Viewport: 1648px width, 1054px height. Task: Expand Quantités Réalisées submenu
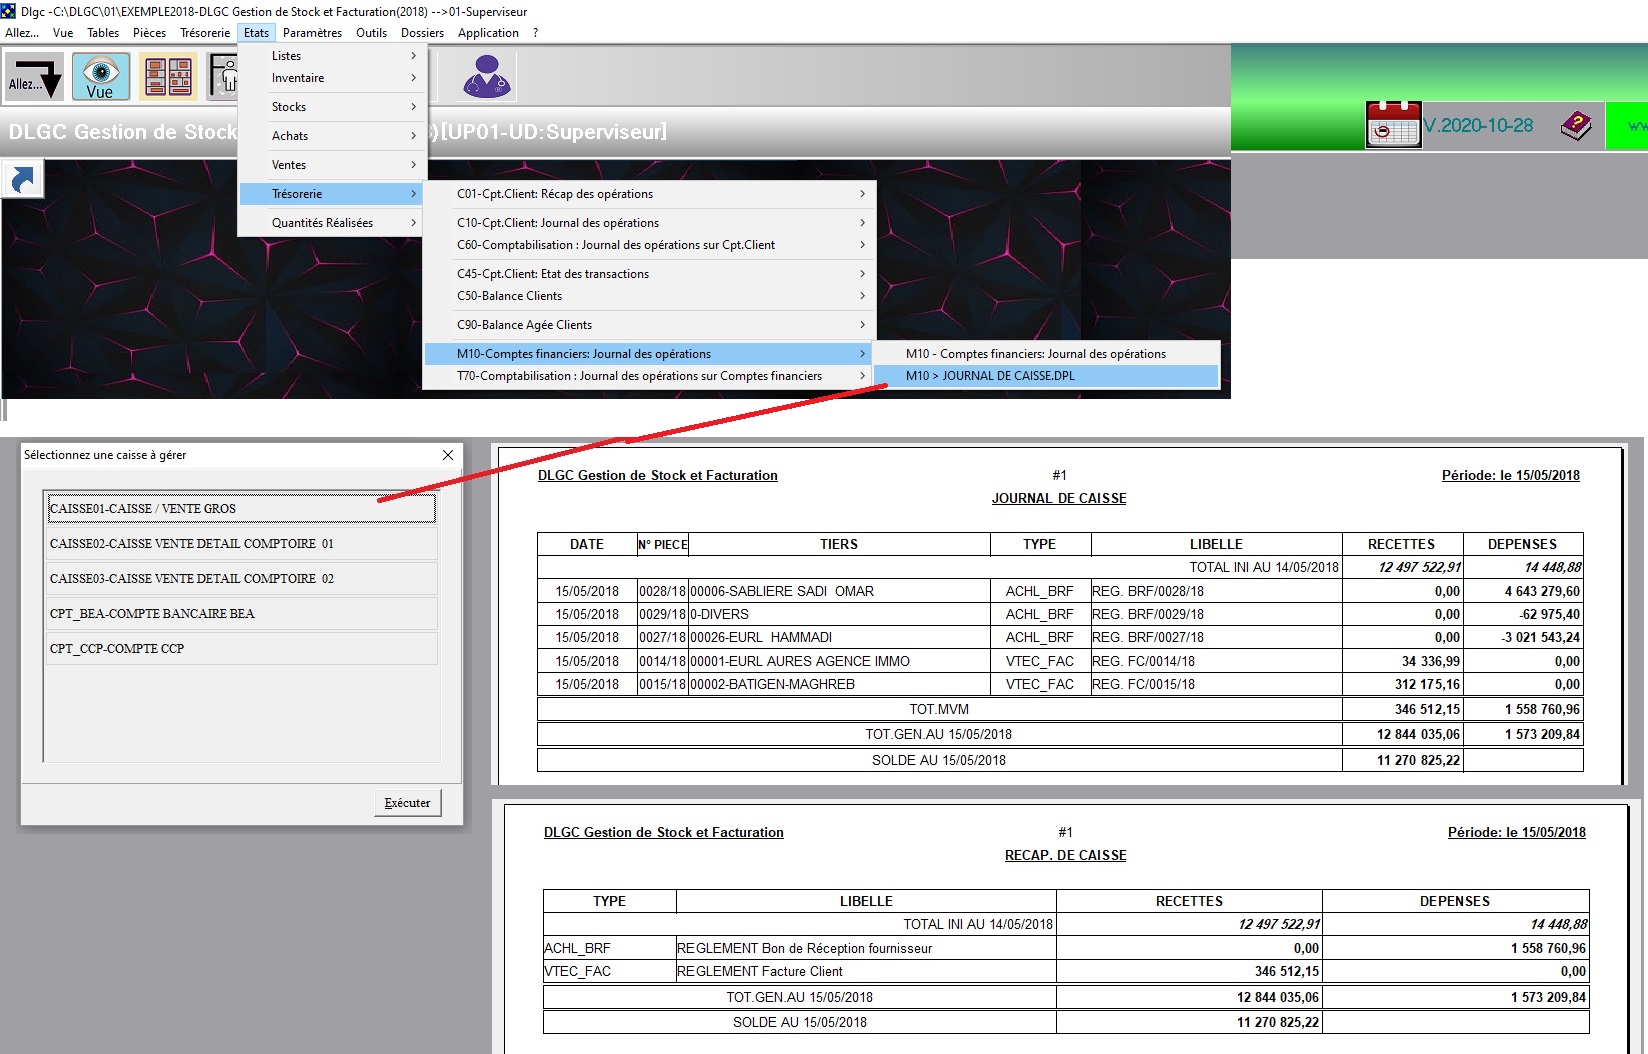pyautogui.click(x=332, y=223)
